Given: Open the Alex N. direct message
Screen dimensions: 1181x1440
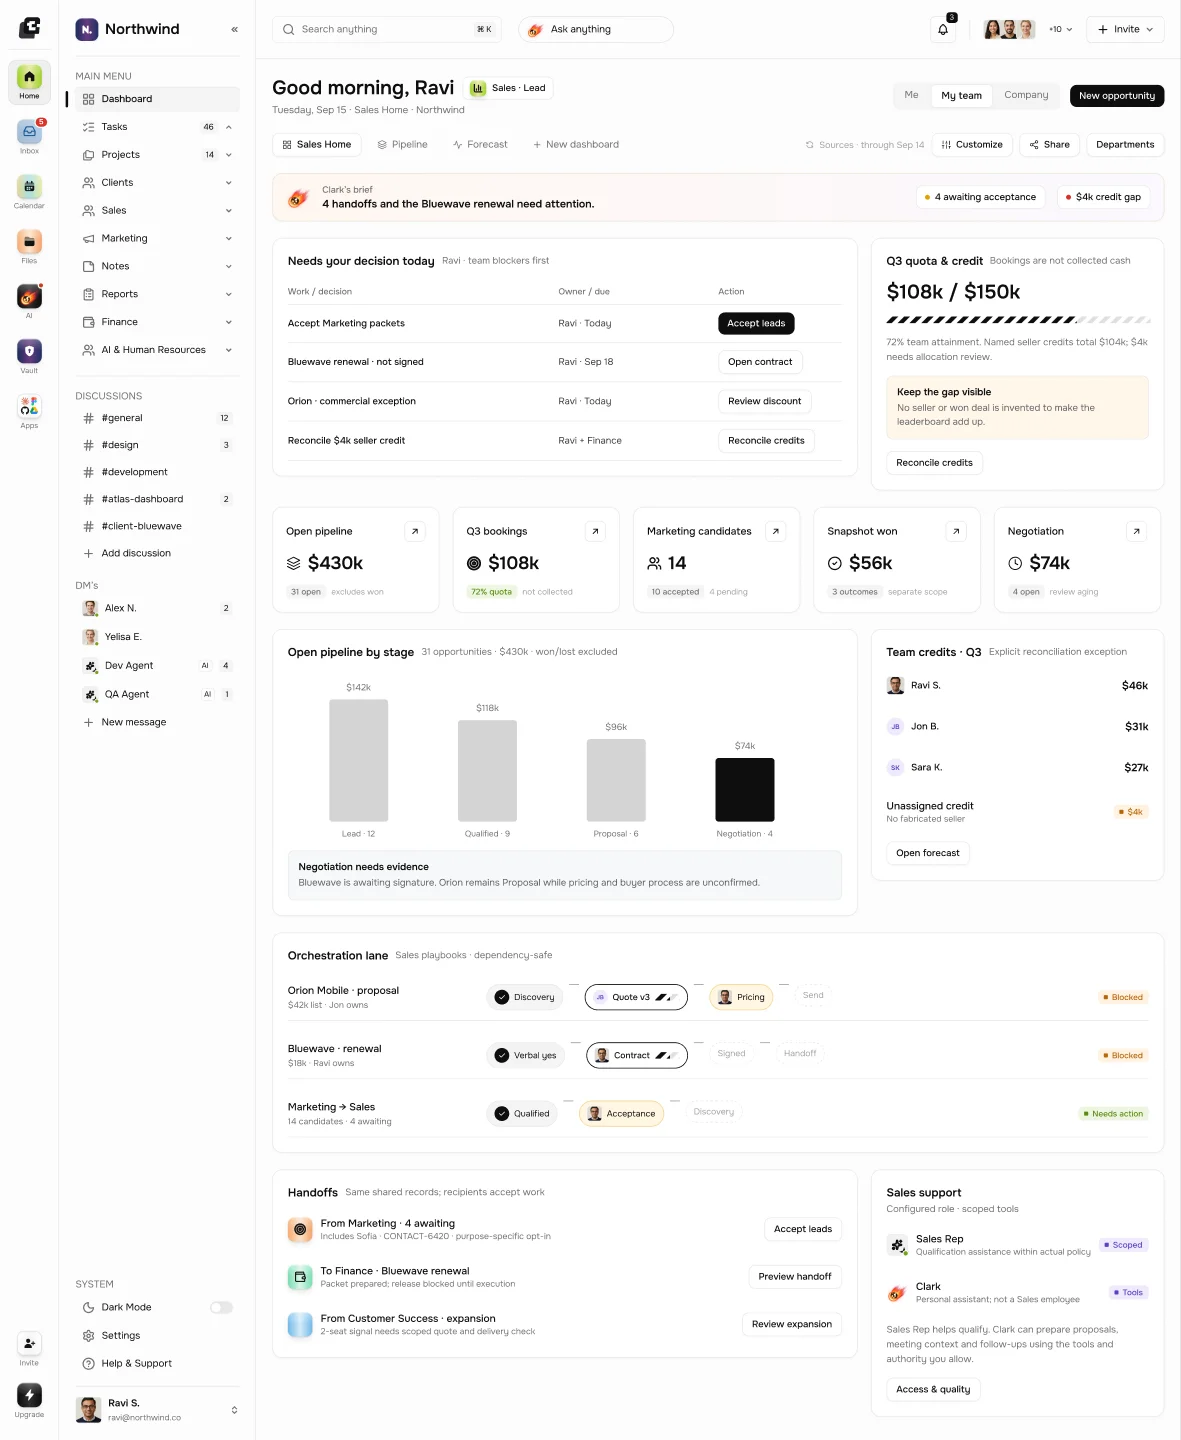Looking at the screenshot, I should [157, 608].
